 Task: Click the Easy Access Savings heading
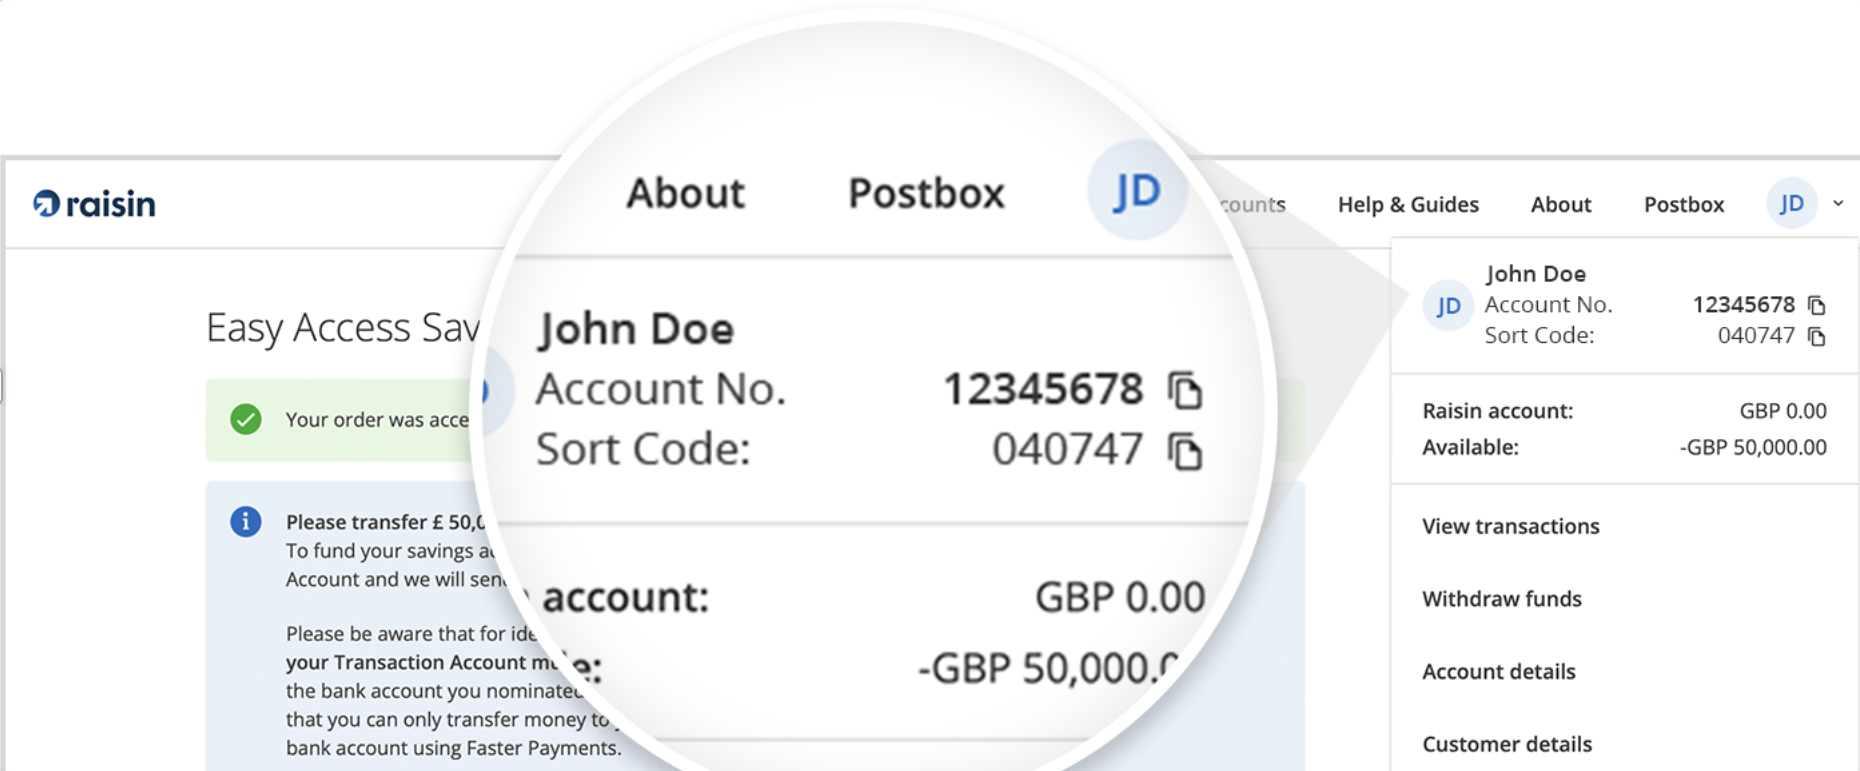pyautogui.click(x=342, y=328)
